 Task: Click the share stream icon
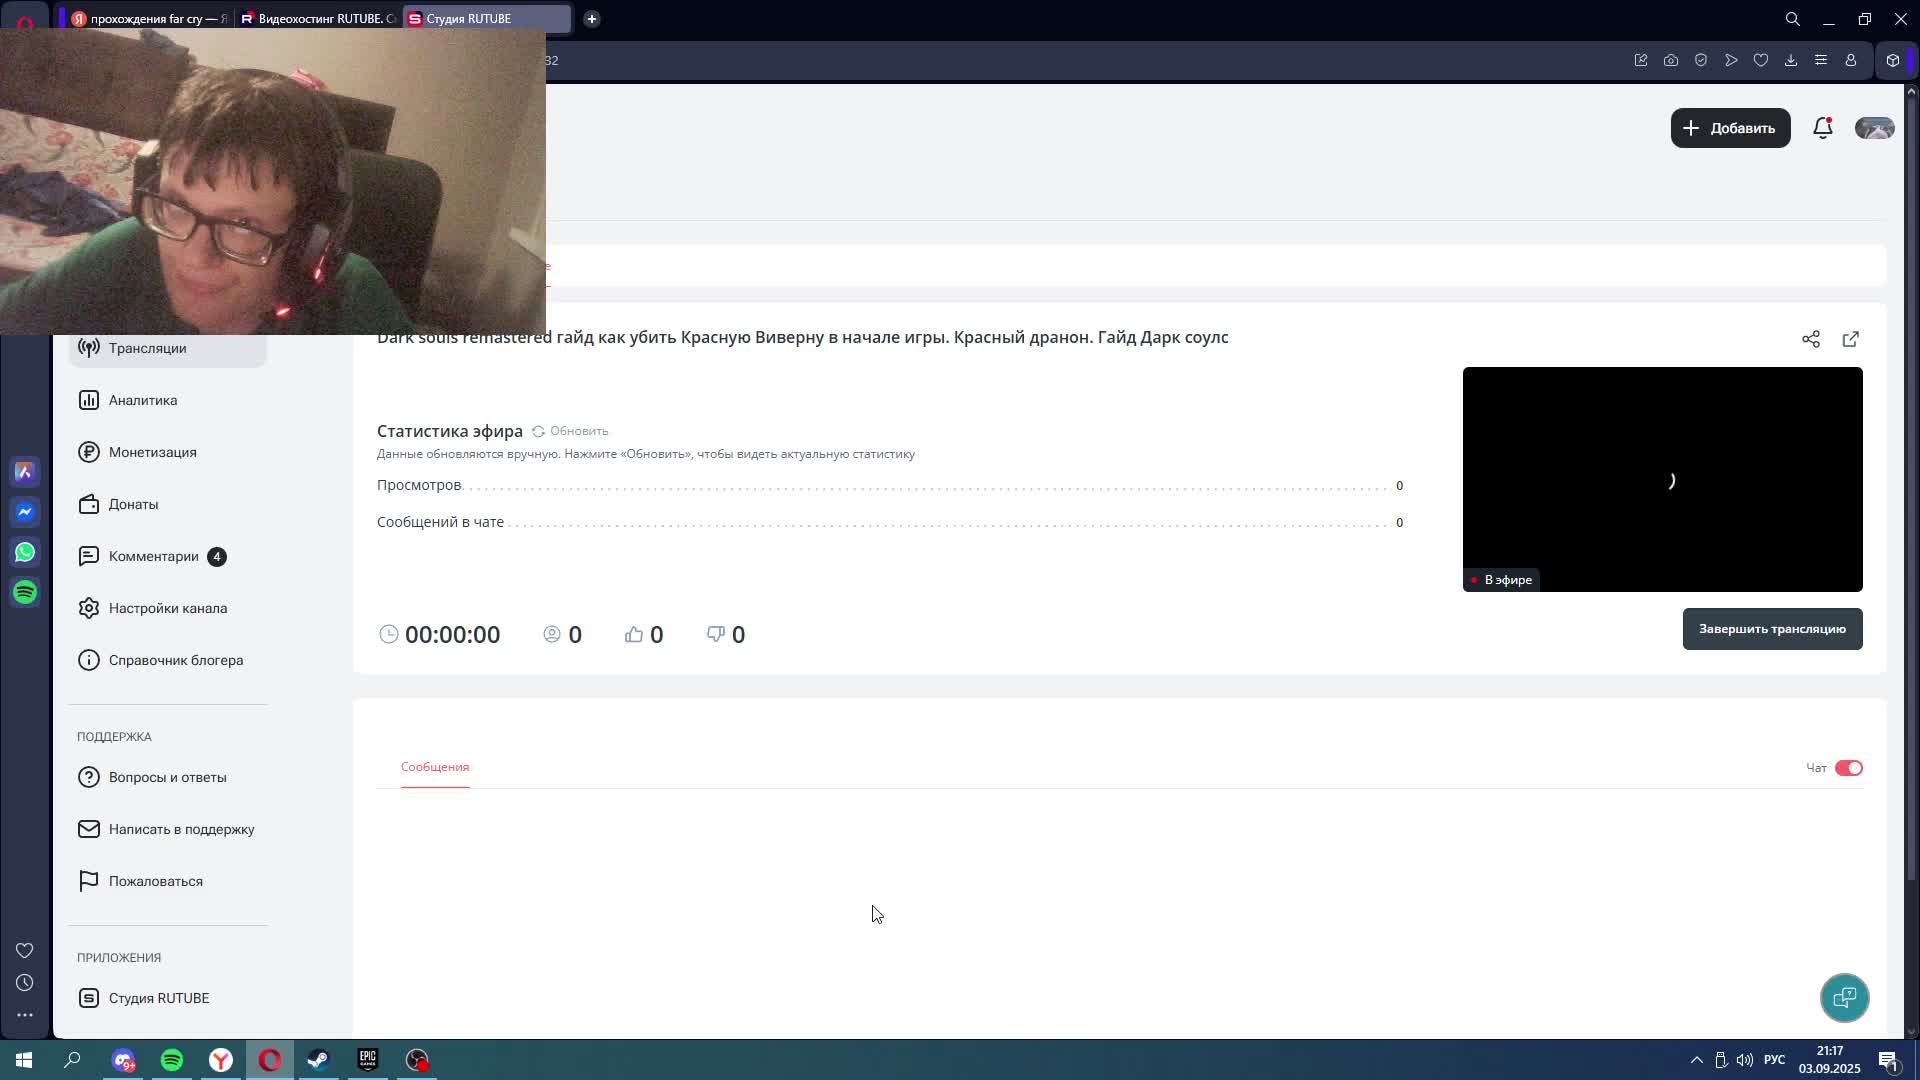(1810, 339)
